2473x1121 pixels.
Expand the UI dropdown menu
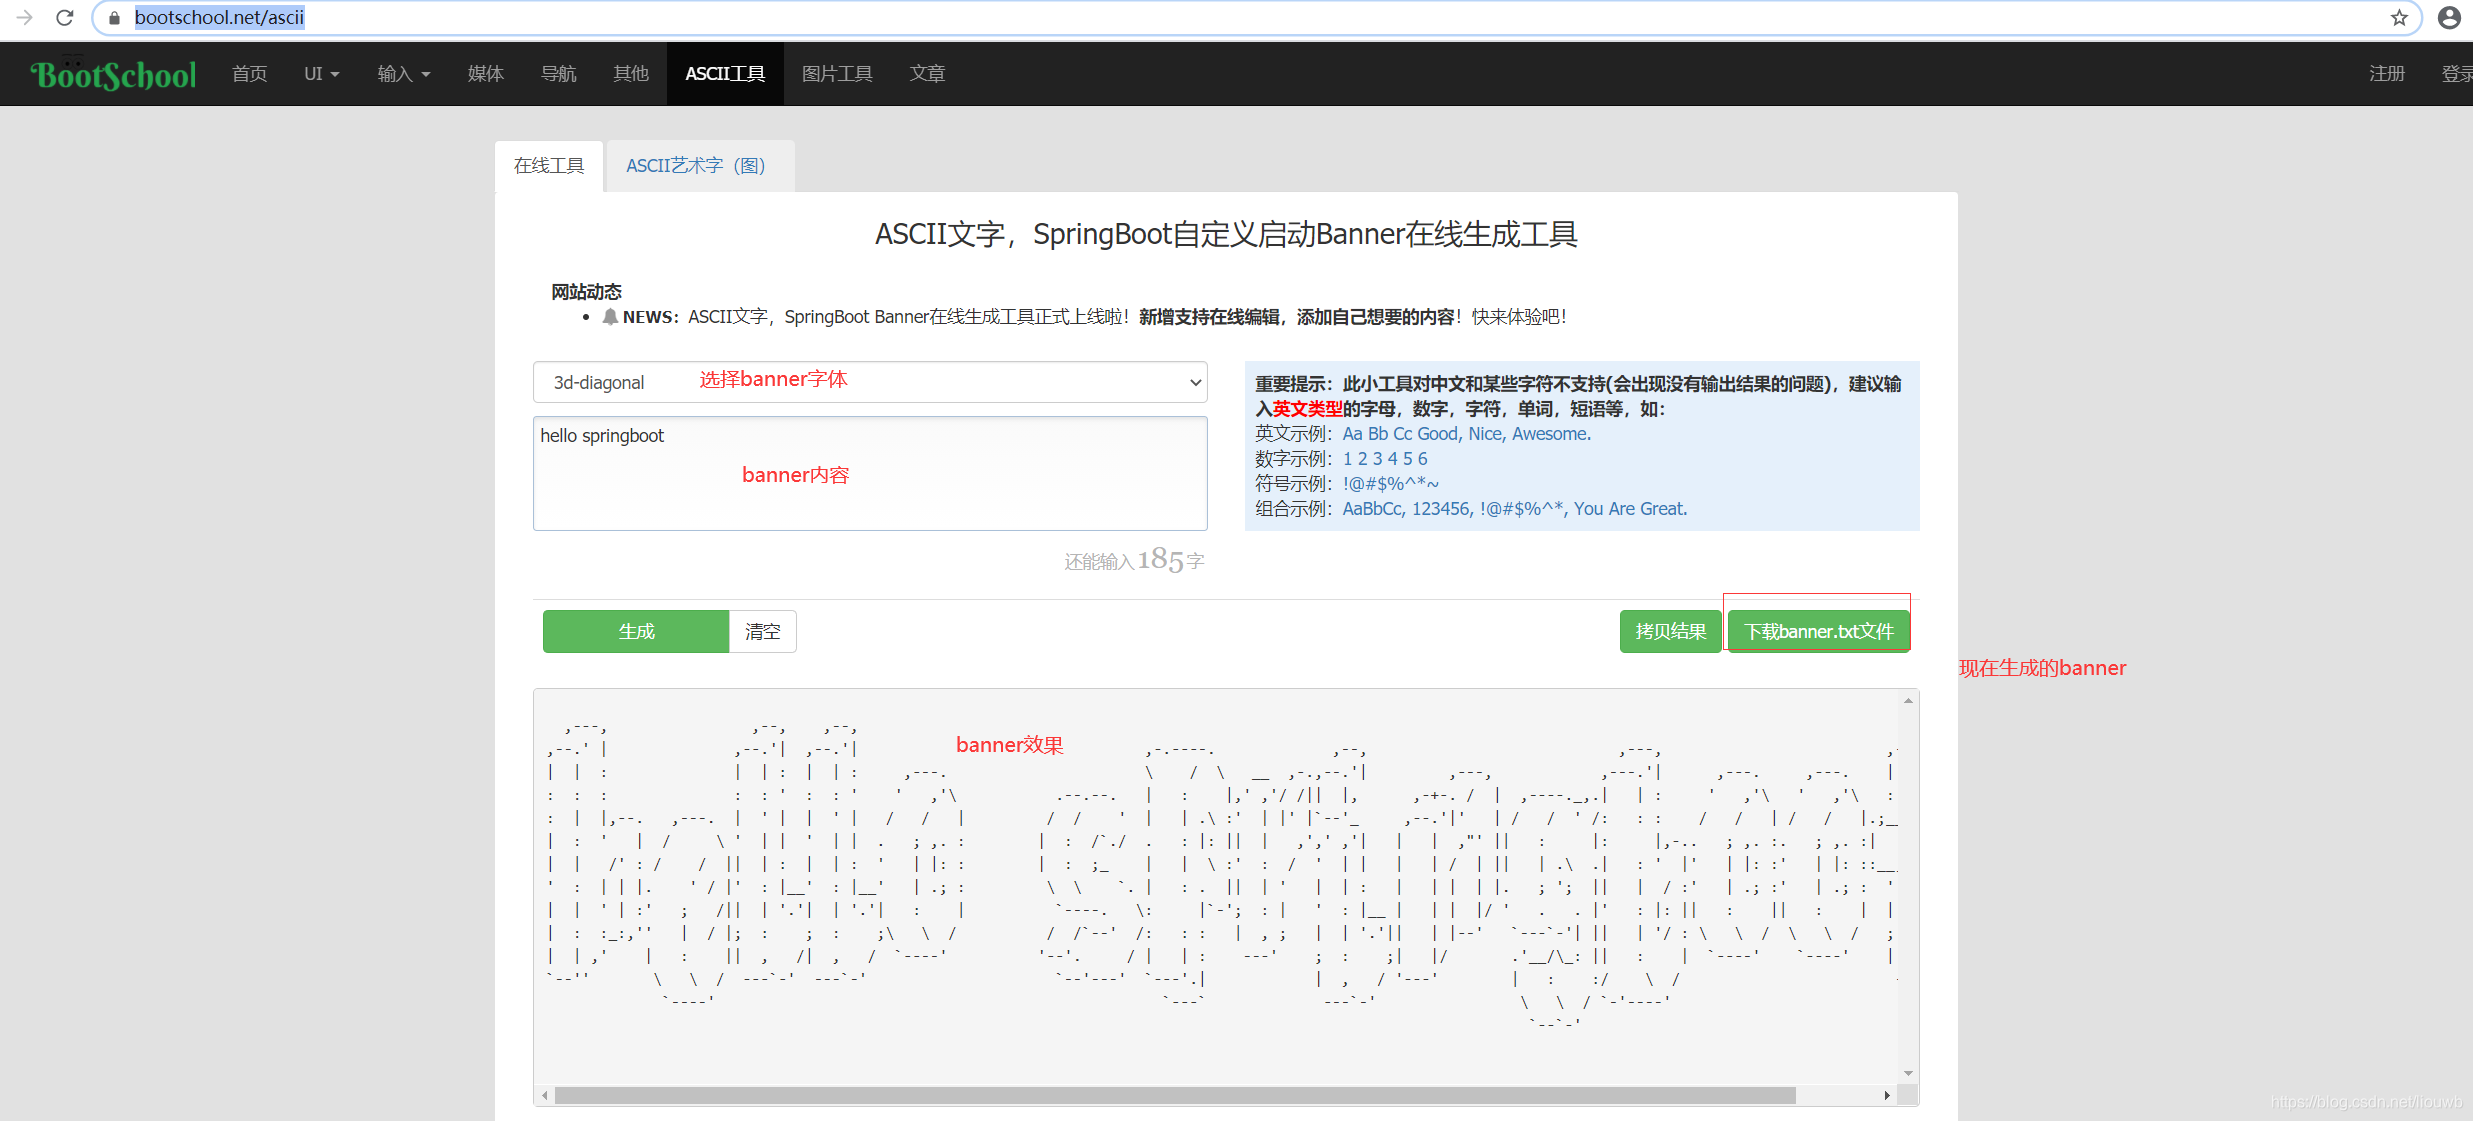click(322, 73)
